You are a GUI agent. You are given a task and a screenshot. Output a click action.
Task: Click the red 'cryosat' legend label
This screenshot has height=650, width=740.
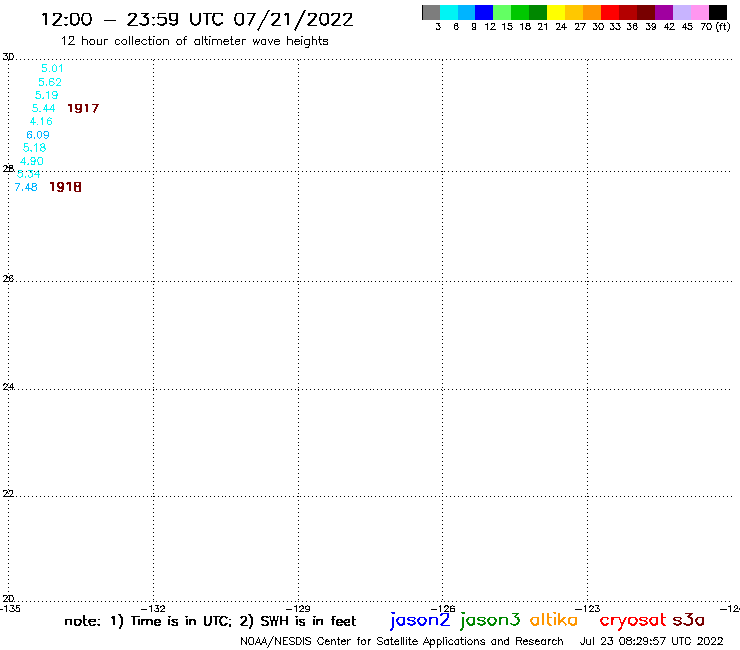(633, 621)
